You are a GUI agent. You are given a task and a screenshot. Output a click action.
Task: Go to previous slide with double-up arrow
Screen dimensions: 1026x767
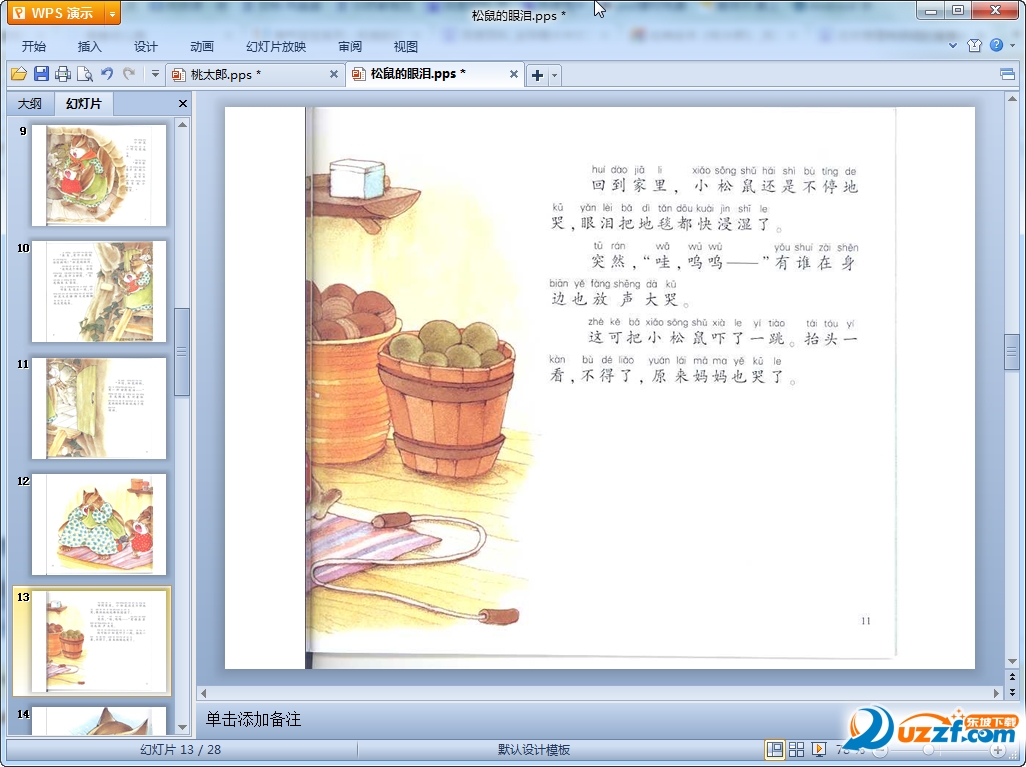tap(1012, 677)
